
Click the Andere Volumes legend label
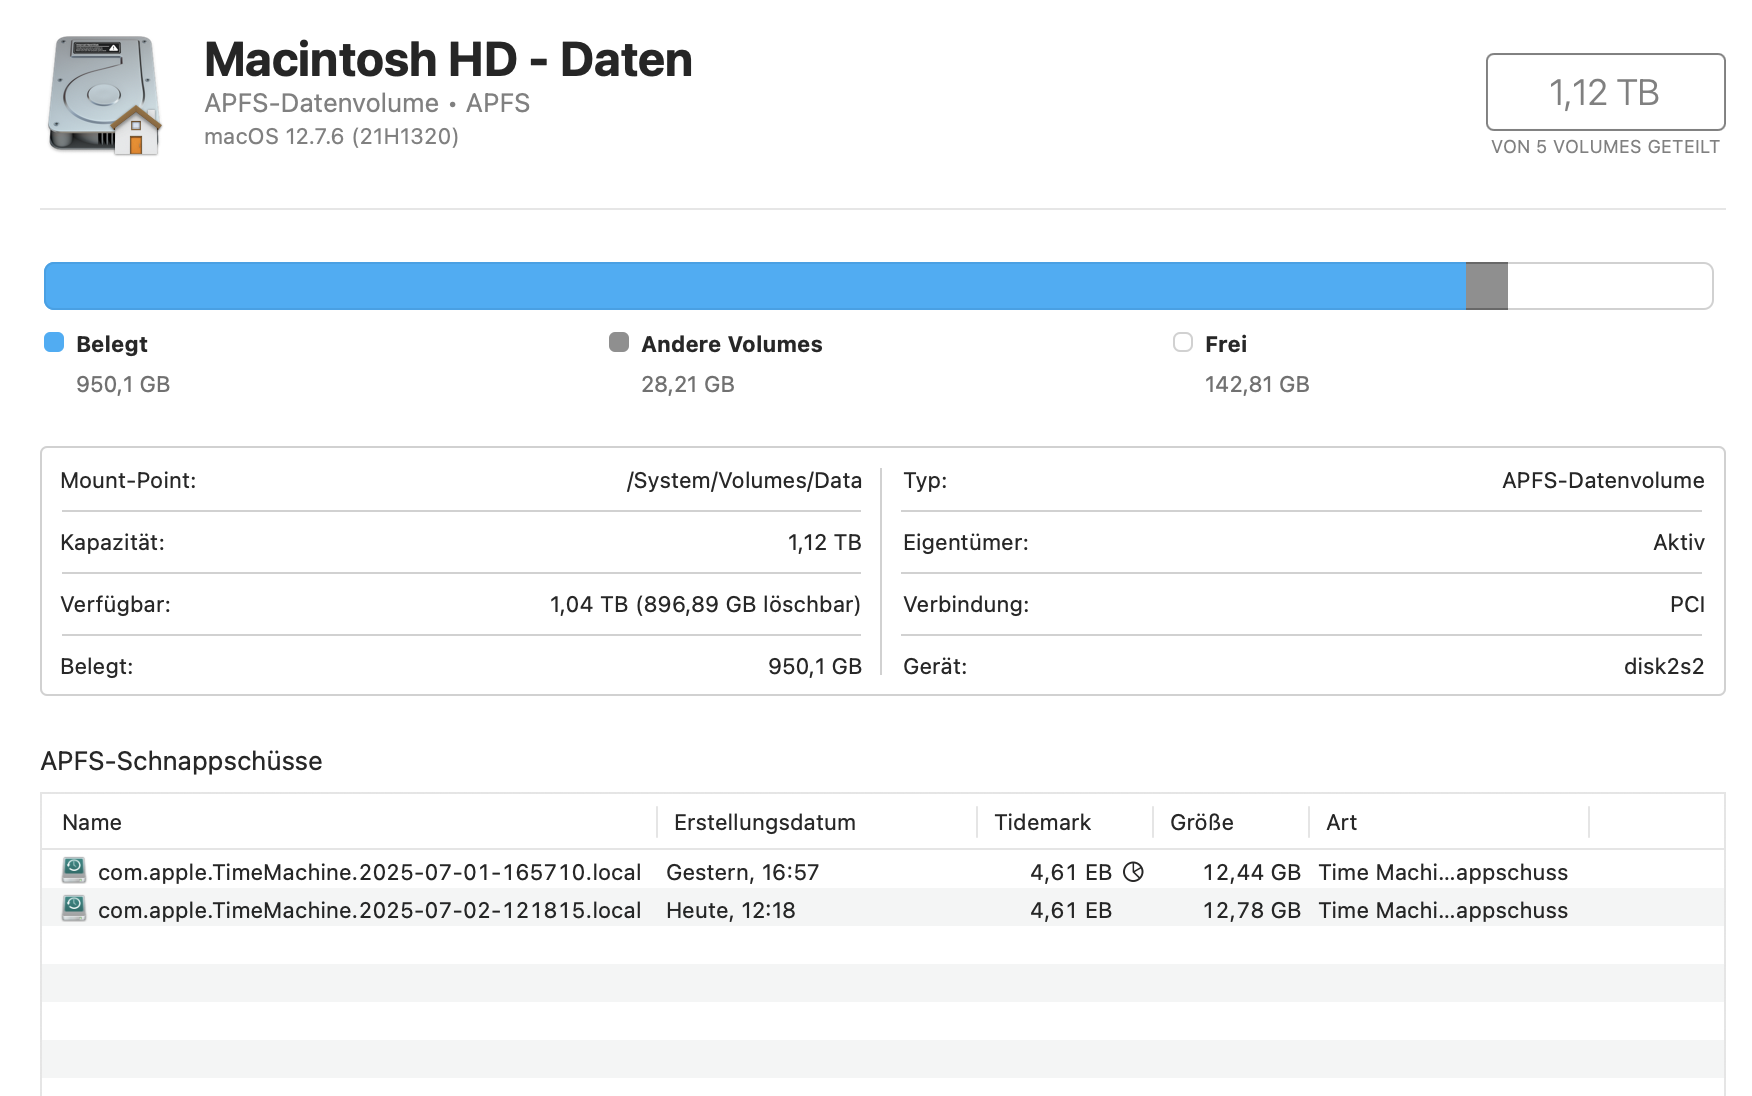click(732, 344)
